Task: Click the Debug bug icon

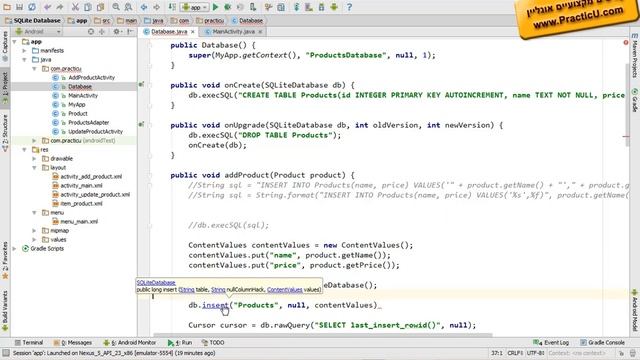Action: click(x=228, y=7)
